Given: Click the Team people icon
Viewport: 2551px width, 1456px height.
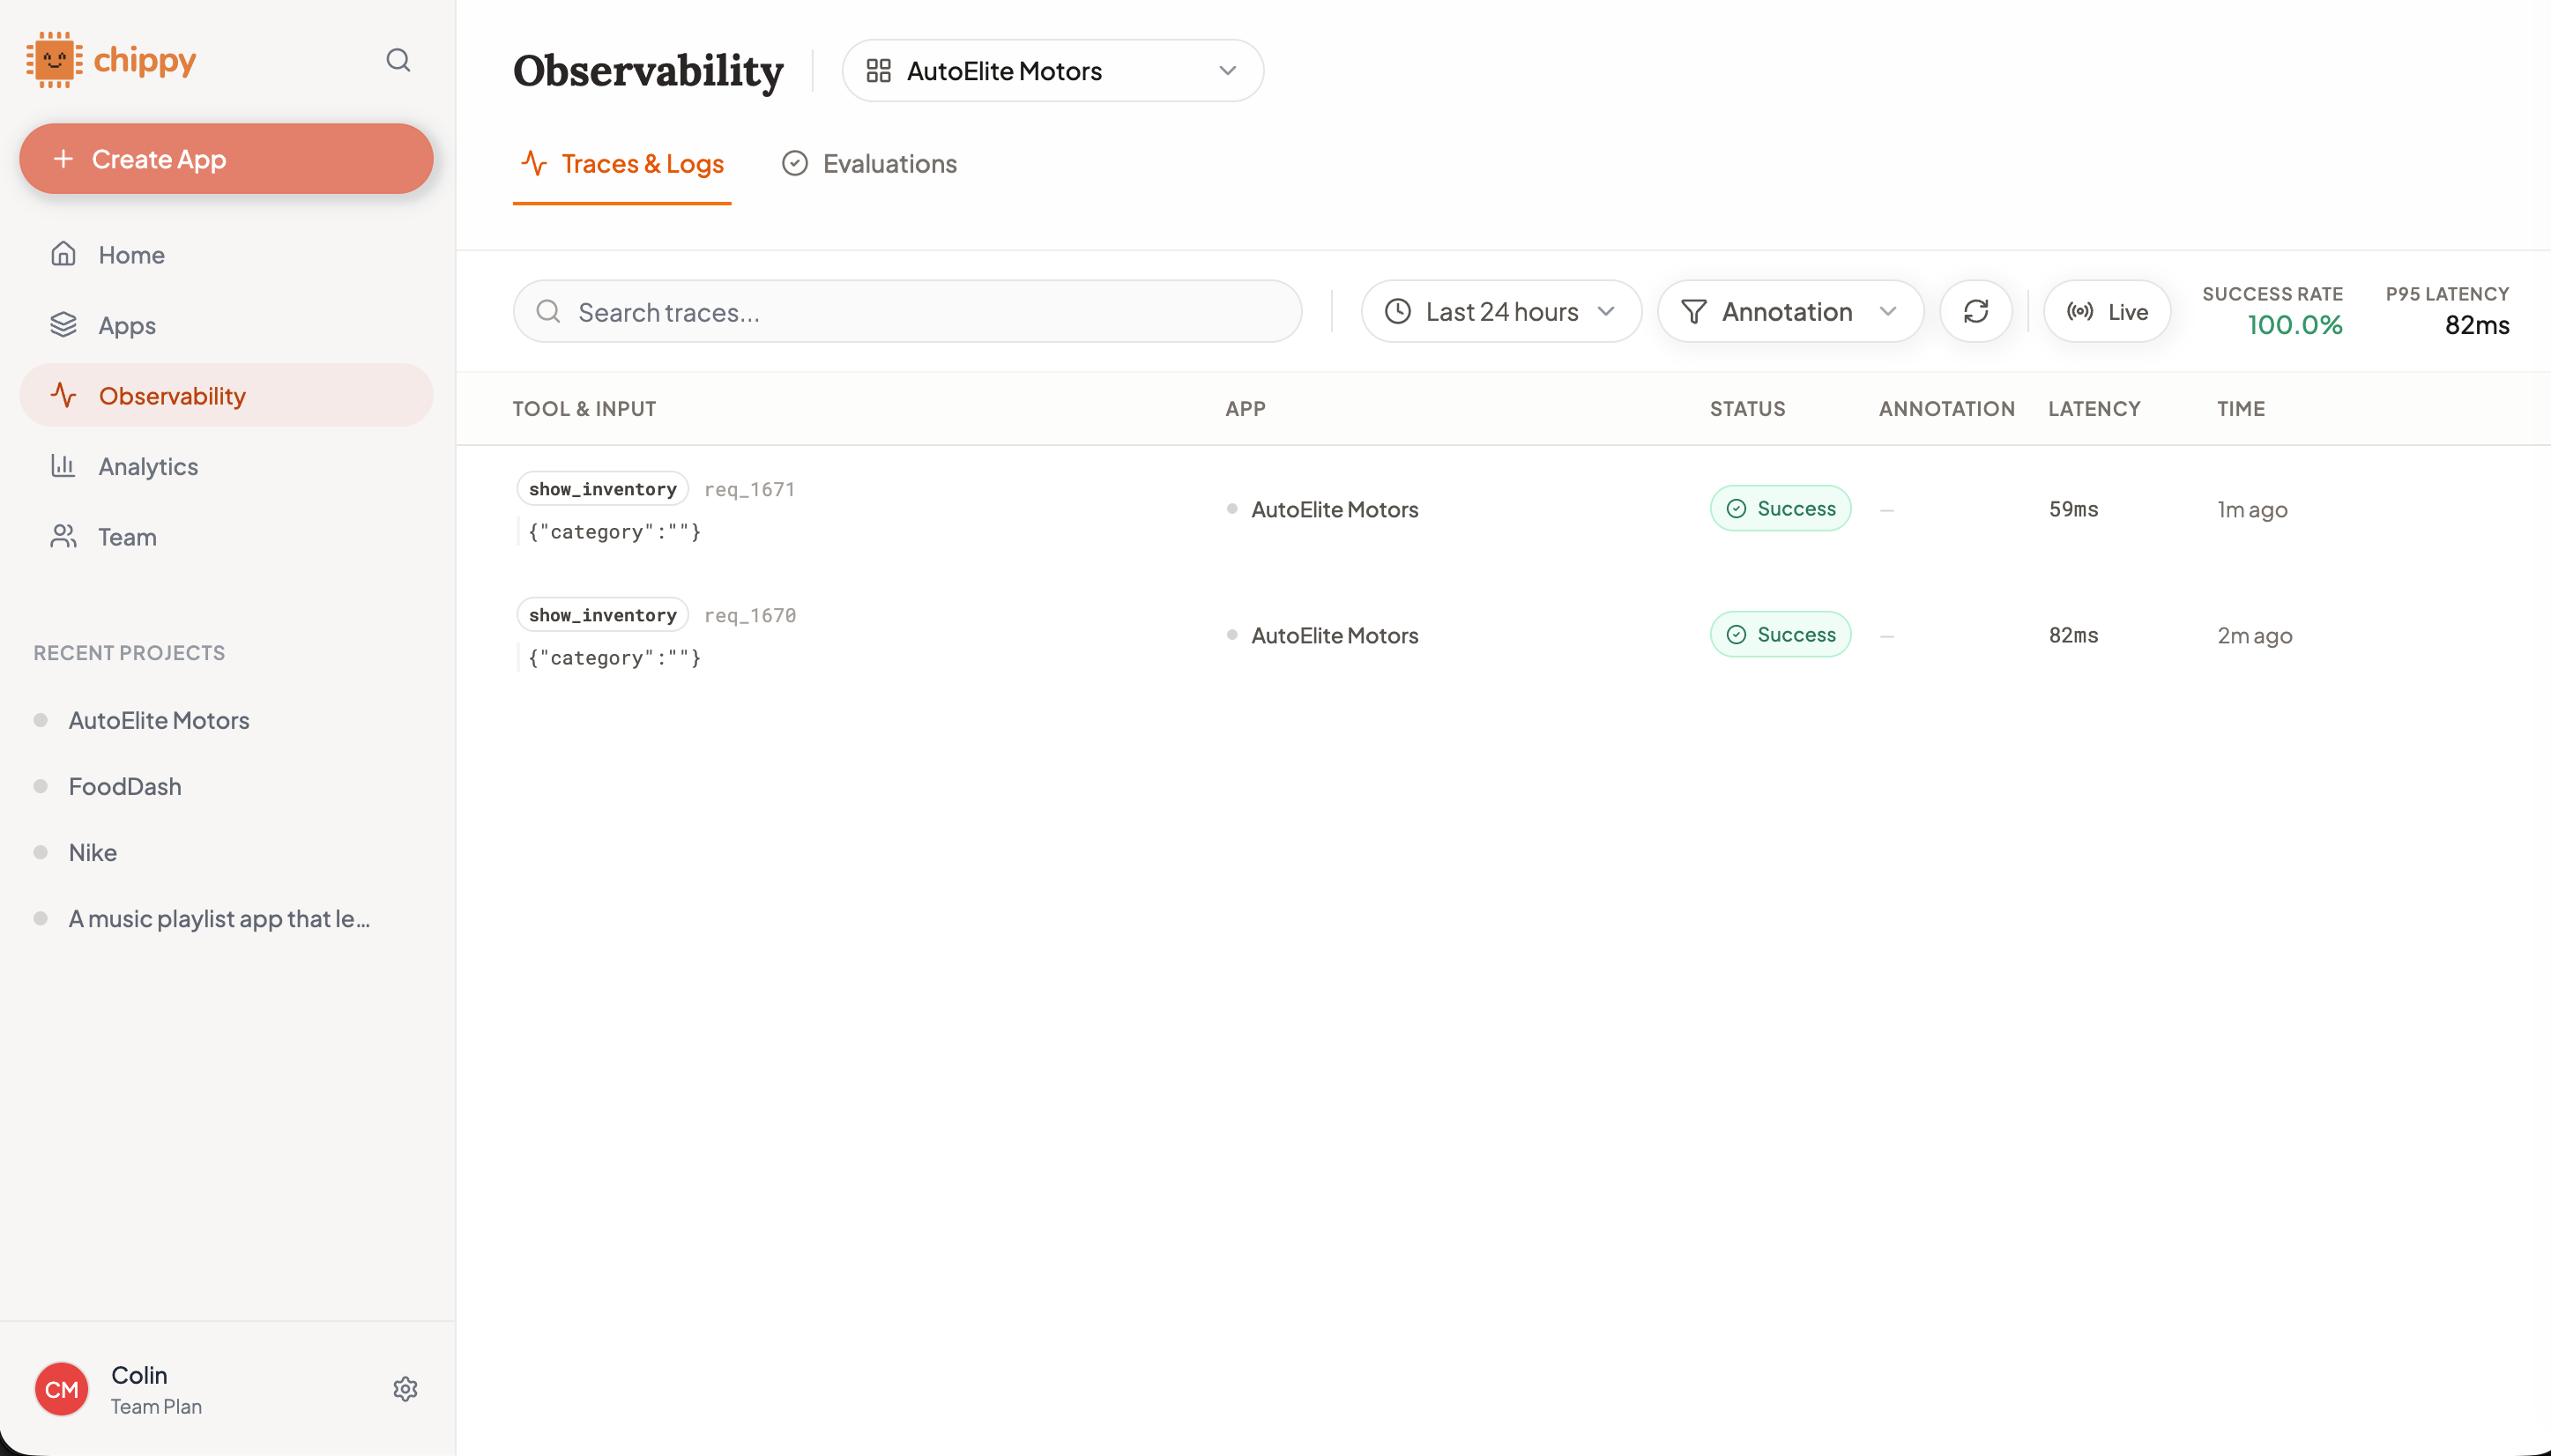Looking at the screenshot, I should tap(63, 537).
